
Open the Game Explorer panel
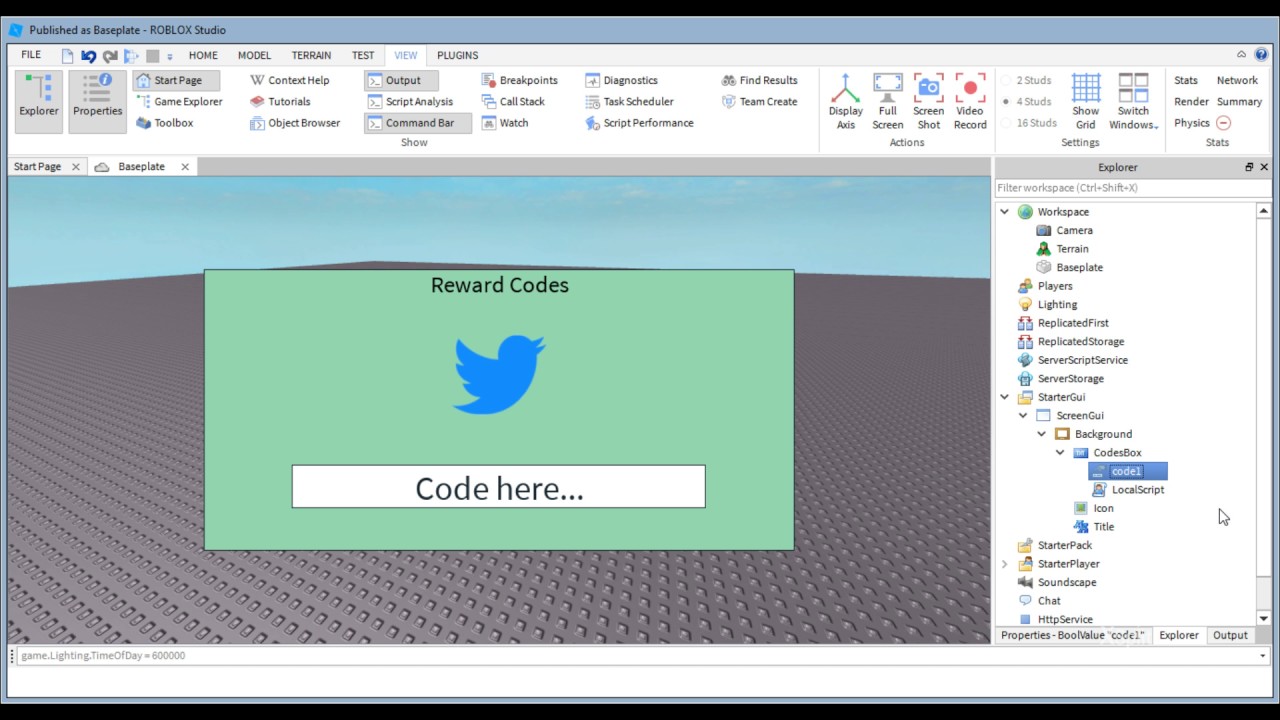[179, 101]
